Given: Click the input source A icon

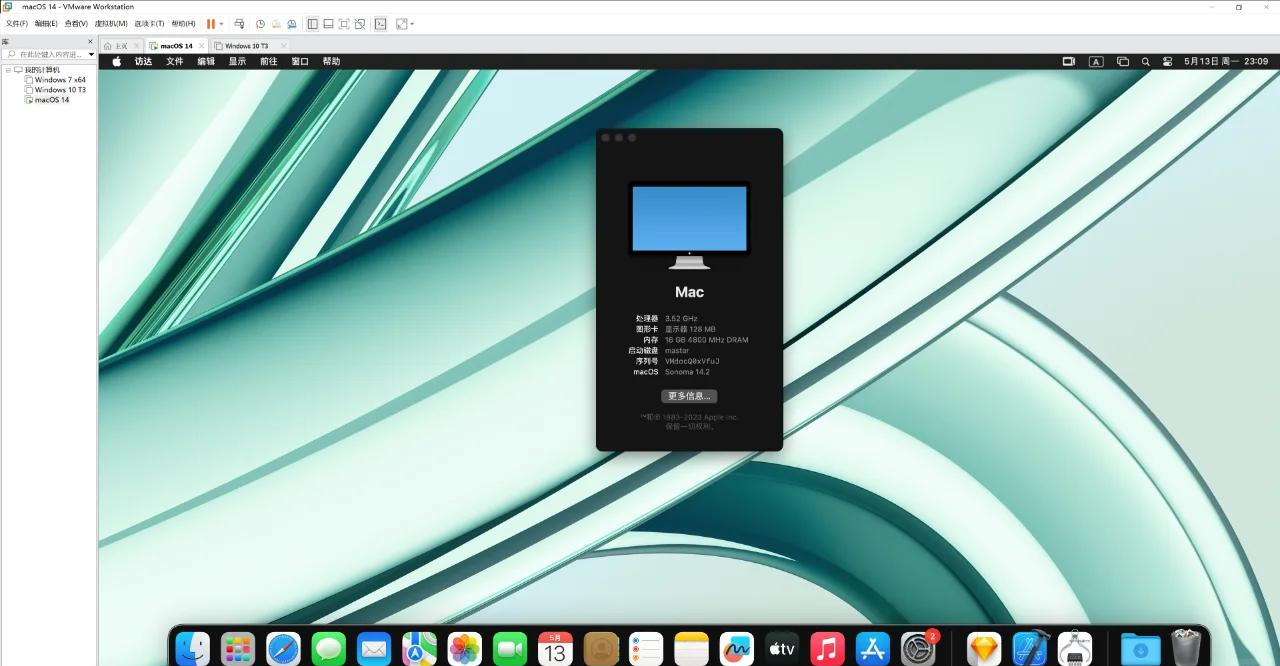Looking at the screenshot, I should (x=1096, y=61).
